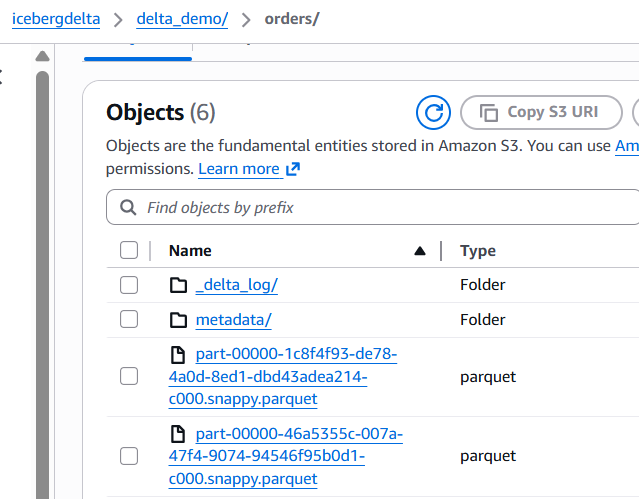Select the _delta_log/ folder checkbox
Screen dimensions: 639x499
coord(129,285)
